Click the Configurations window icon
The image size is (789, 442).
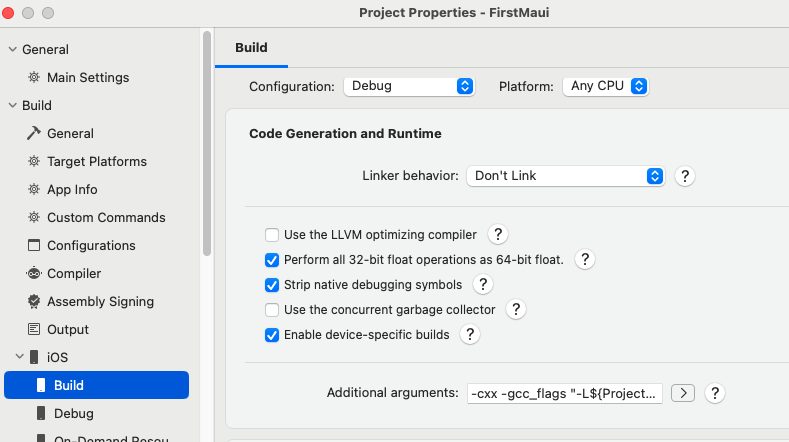pos(34,245)
